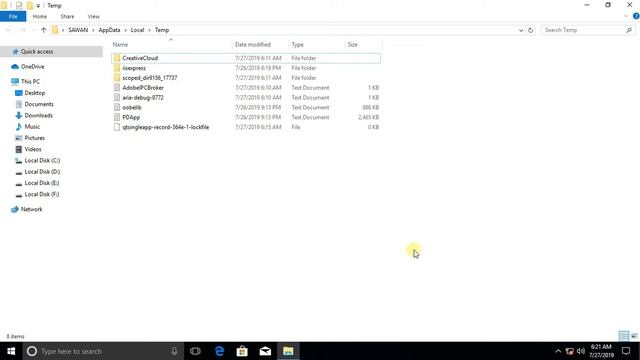Open the Action Center notifications icon
Image resolution: width=640 pixels, height=360 pixels.
coord(626,351)
